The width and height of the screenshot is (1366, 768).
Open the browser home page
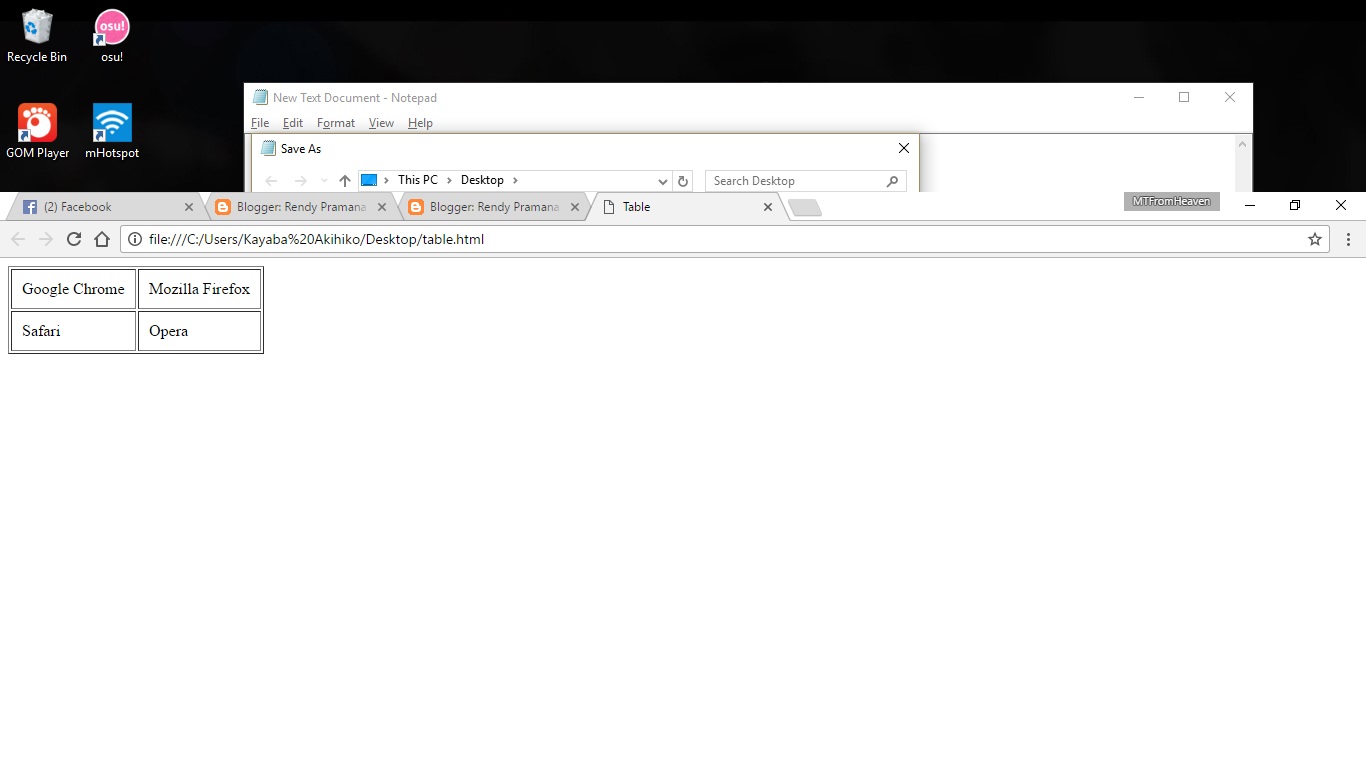103,239
